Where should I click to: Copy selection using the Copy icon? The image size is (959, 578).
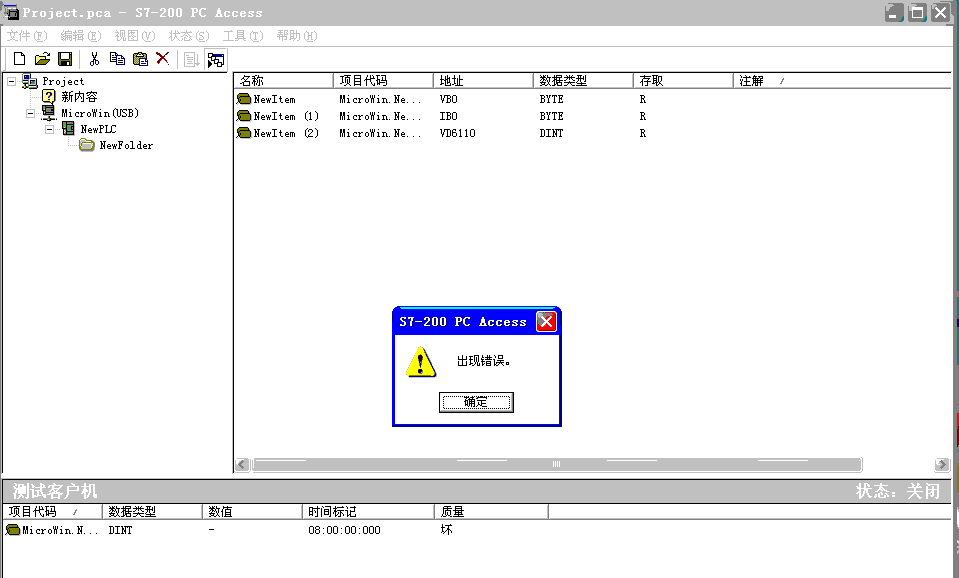click(x=117, y=59)
